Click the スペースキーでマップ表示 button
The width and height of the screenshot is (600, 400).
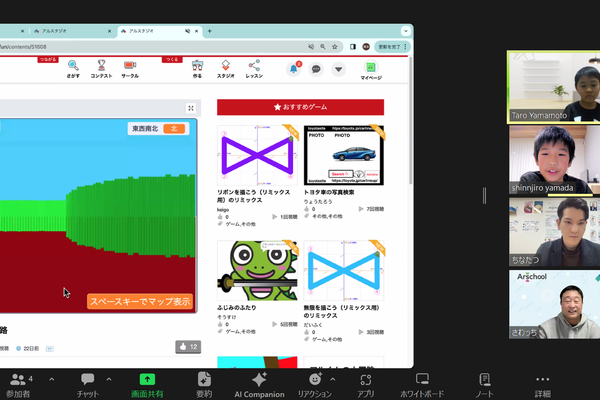[x=140, y=301]
